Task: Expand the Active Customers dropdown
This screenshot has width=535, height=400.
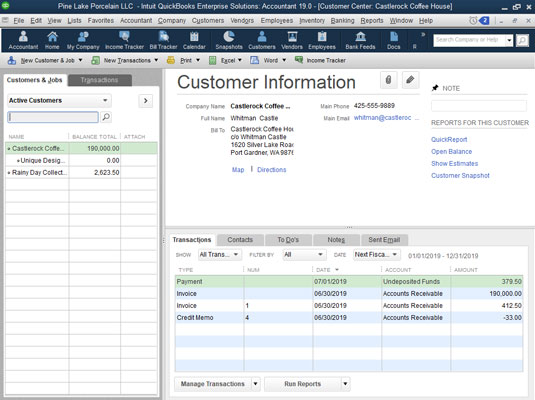Action: pos(59,100)
